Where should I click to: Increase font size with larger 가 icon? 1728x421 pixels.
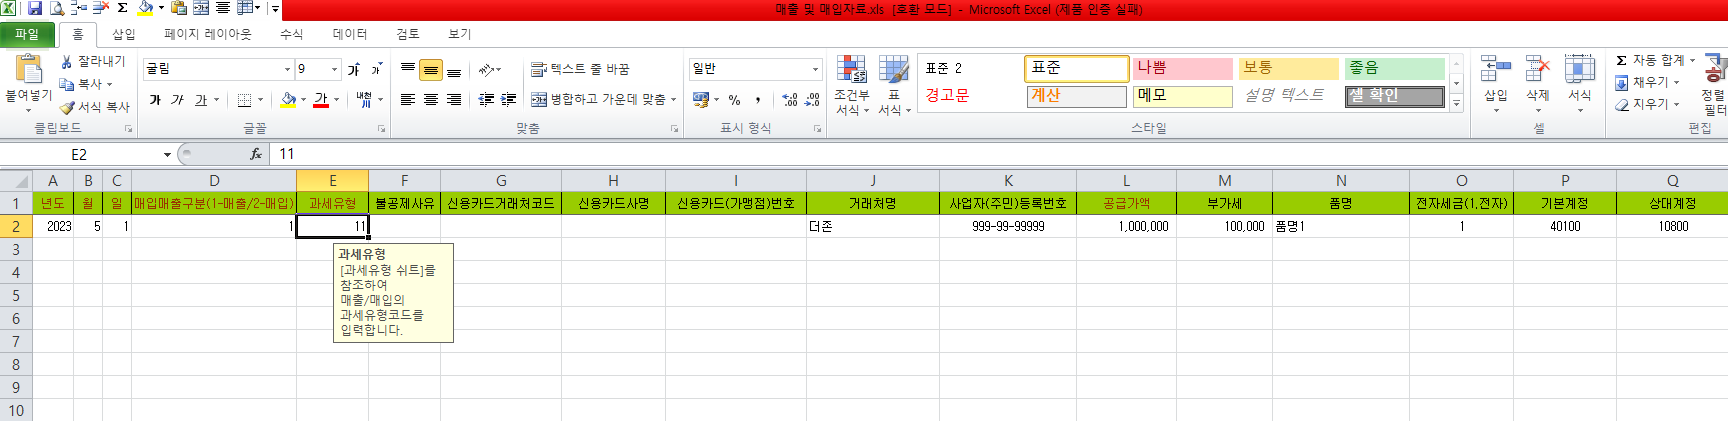(x=354, y=69)
